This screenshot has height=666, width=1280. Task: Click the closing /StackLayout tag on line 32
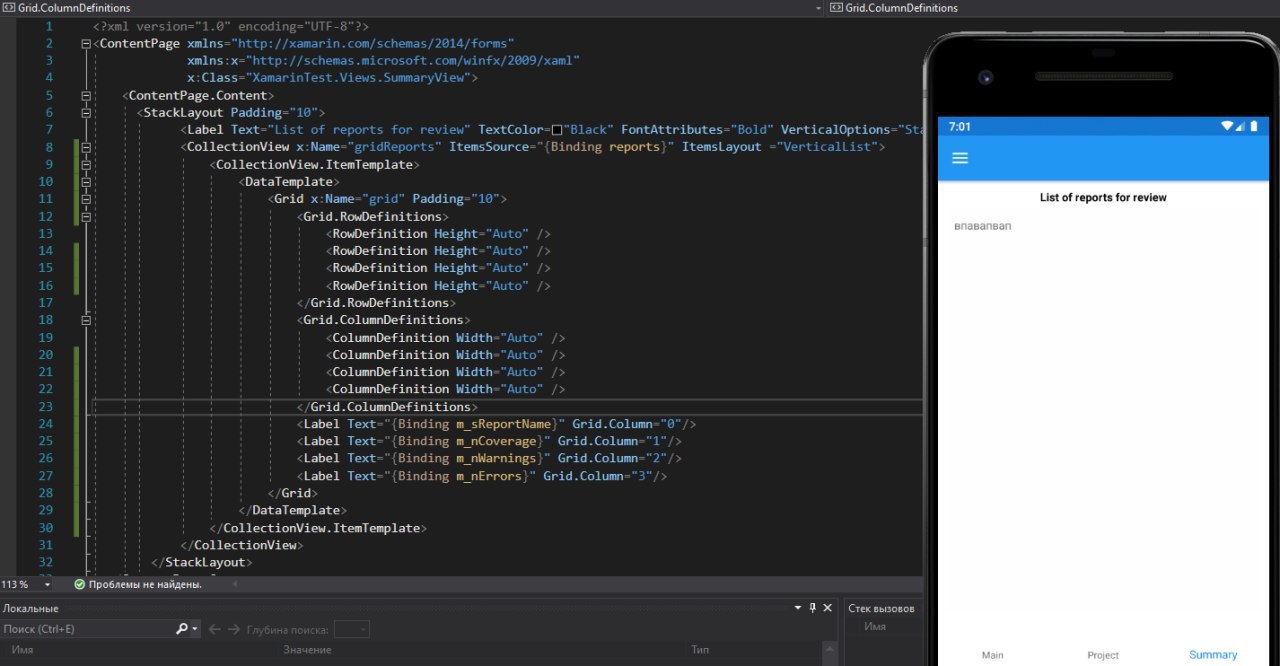point(202,562)
